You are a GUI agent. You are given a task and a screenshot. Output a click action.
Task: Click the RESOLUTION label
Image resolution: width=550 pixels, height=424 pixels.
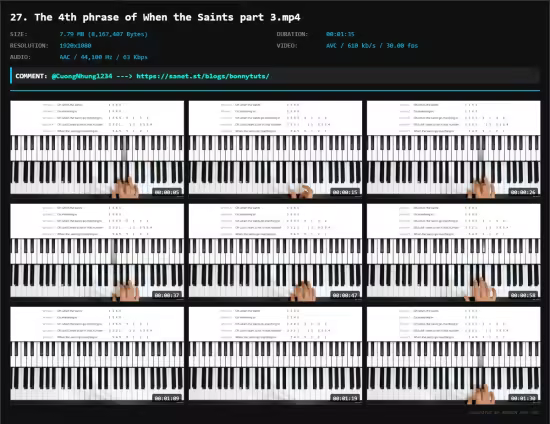pos(29,46)
